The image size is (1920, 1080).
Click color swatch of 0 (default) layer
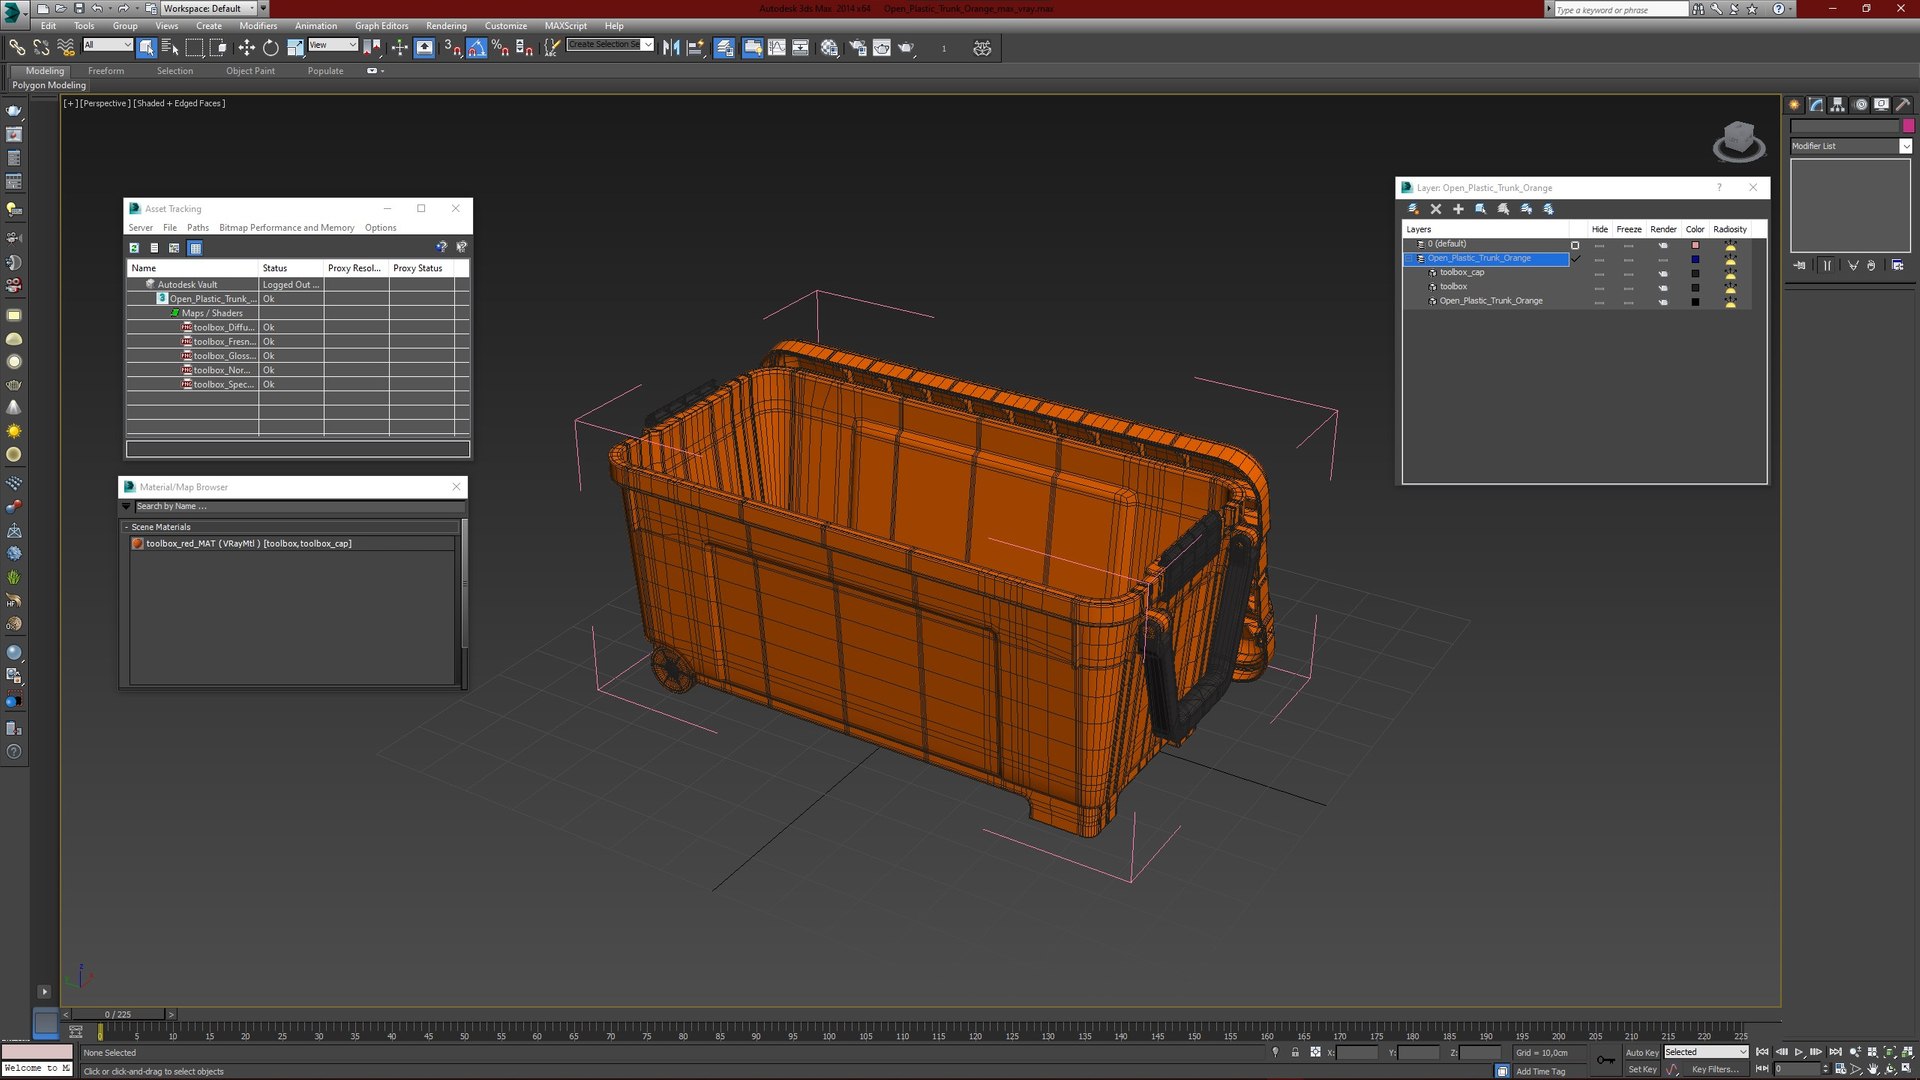tap(1695, 245)
